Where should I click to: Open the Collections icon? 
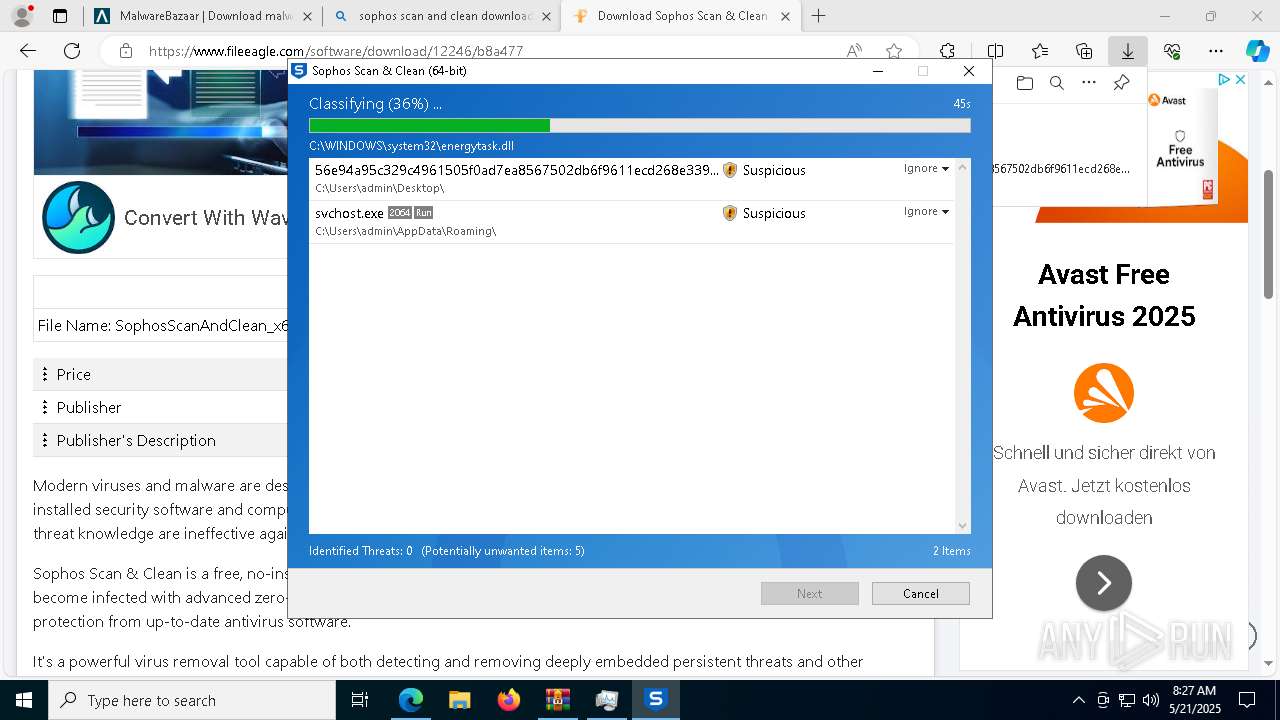click(x=1084, y=51)
